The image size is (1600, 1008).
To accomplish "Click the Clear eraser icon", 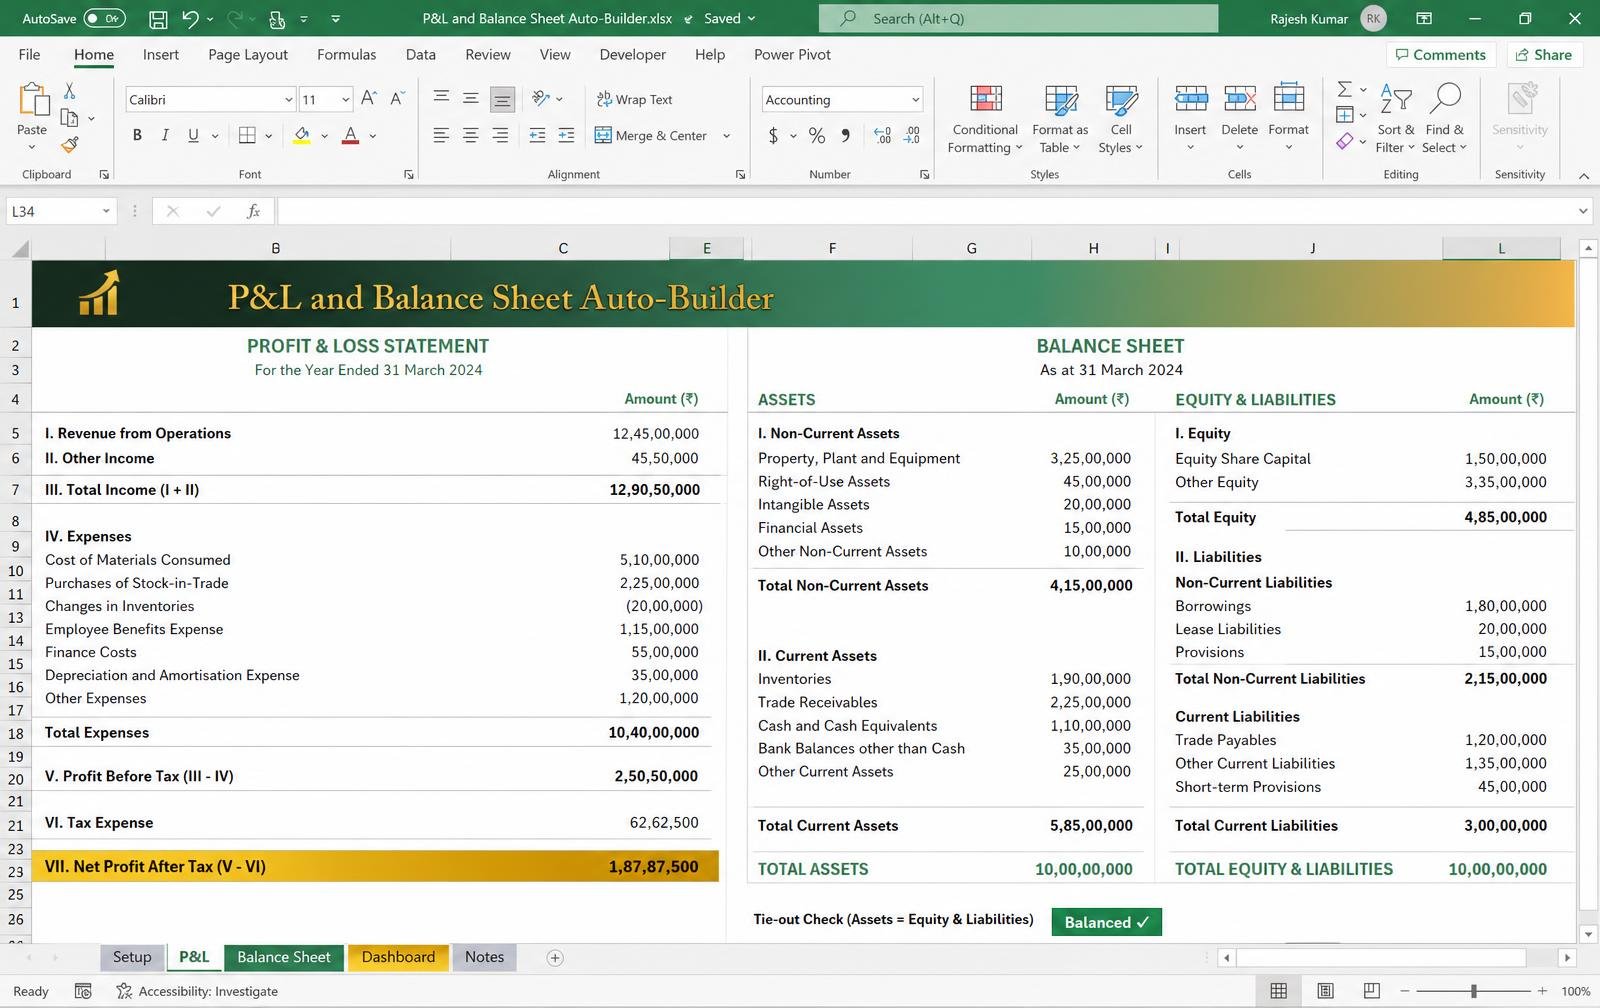I will (1345, 142).
